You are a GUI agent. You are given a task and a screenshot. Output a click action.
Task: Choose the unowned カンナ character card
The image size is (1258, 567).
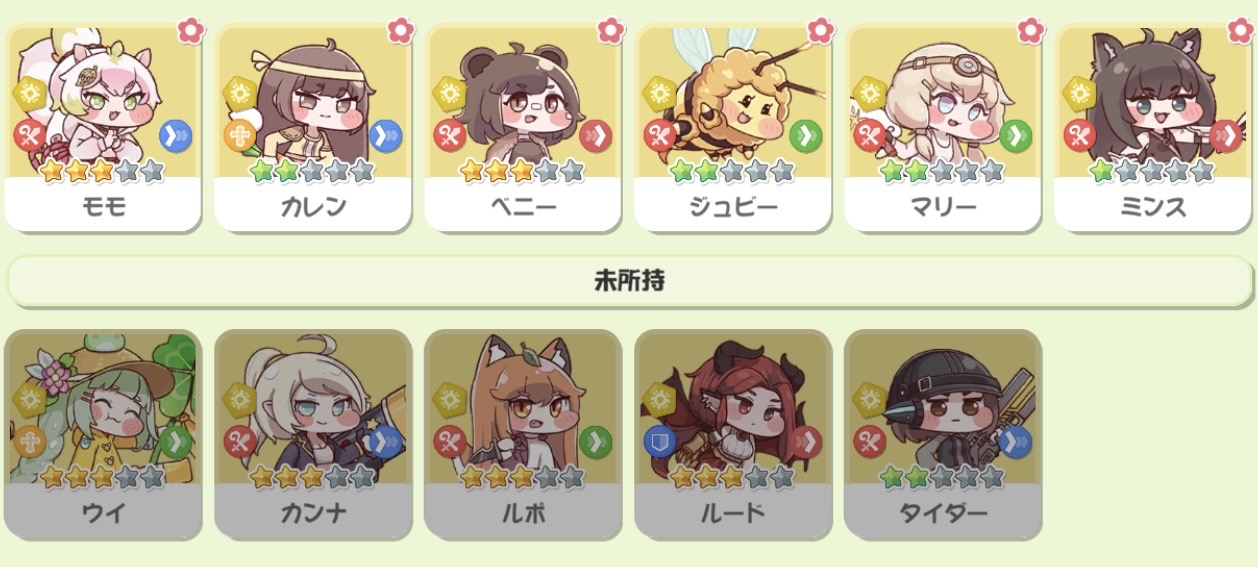click(x=312, y=433)
